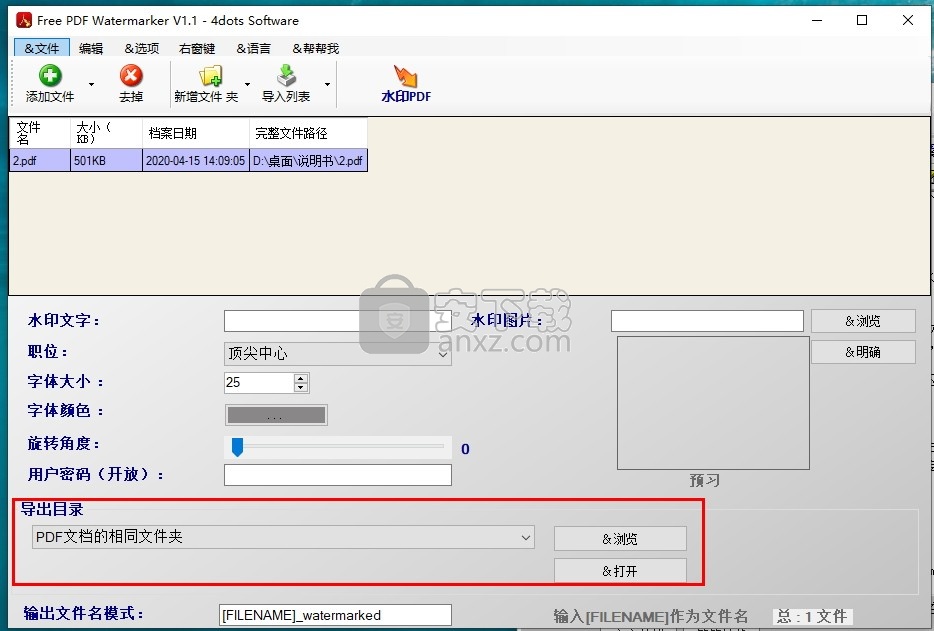Click the font size value field

coord(259,383)
